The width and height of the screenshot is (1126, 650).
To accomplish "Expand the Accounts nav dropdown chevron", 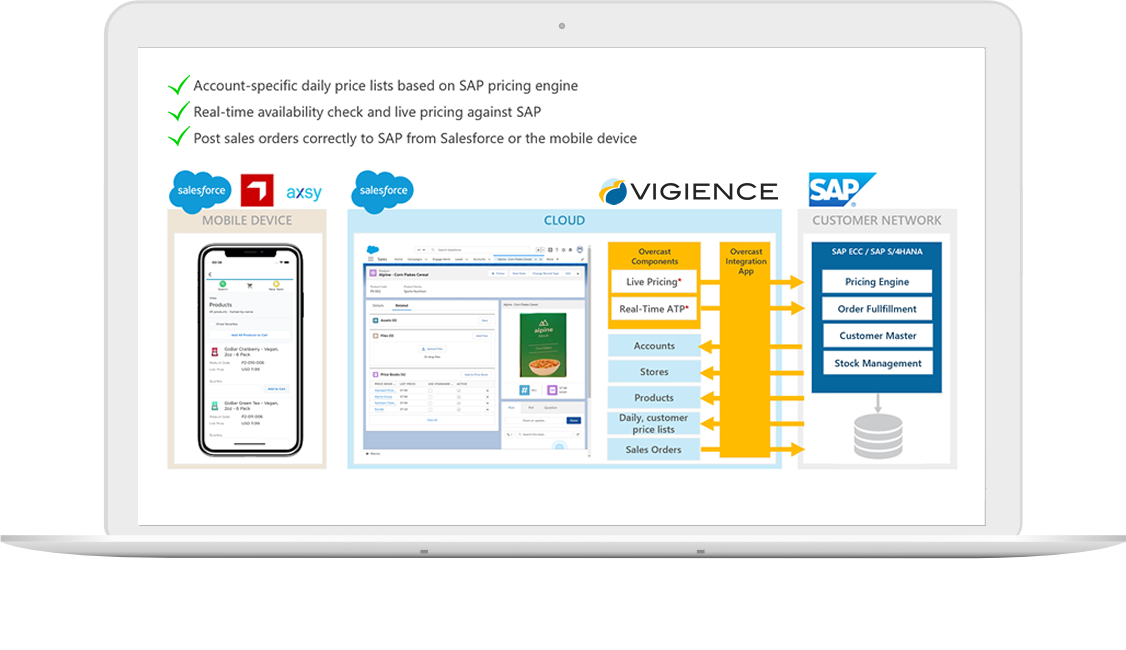I will (489, 259).
